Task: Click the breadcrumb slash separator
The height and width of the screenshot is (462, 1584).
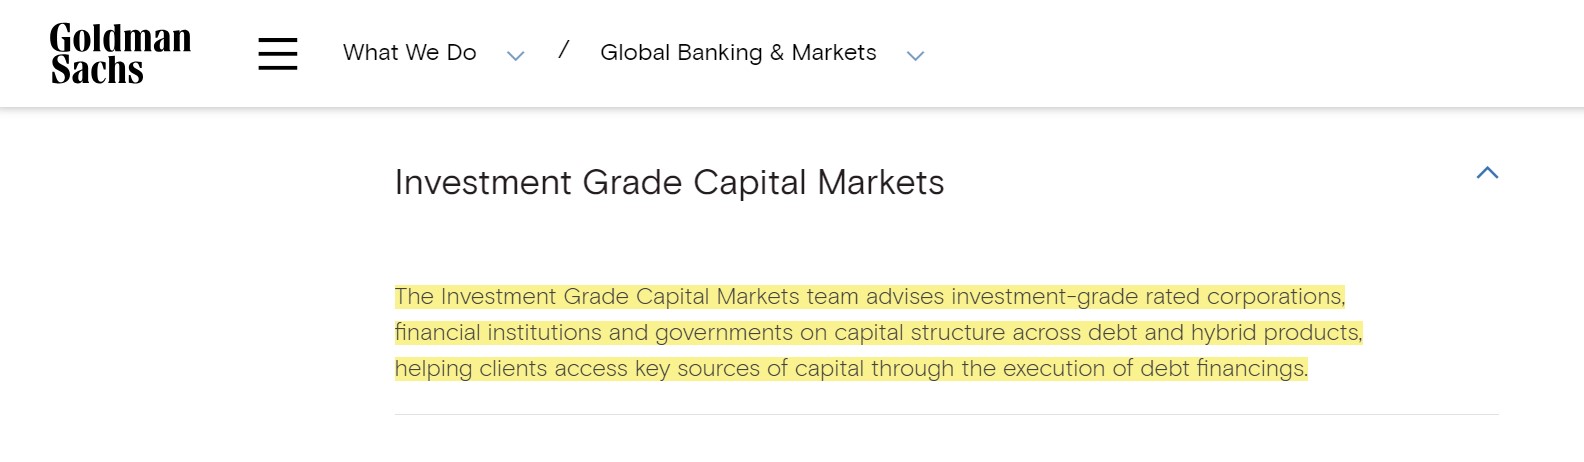Action: coord(564,50)
